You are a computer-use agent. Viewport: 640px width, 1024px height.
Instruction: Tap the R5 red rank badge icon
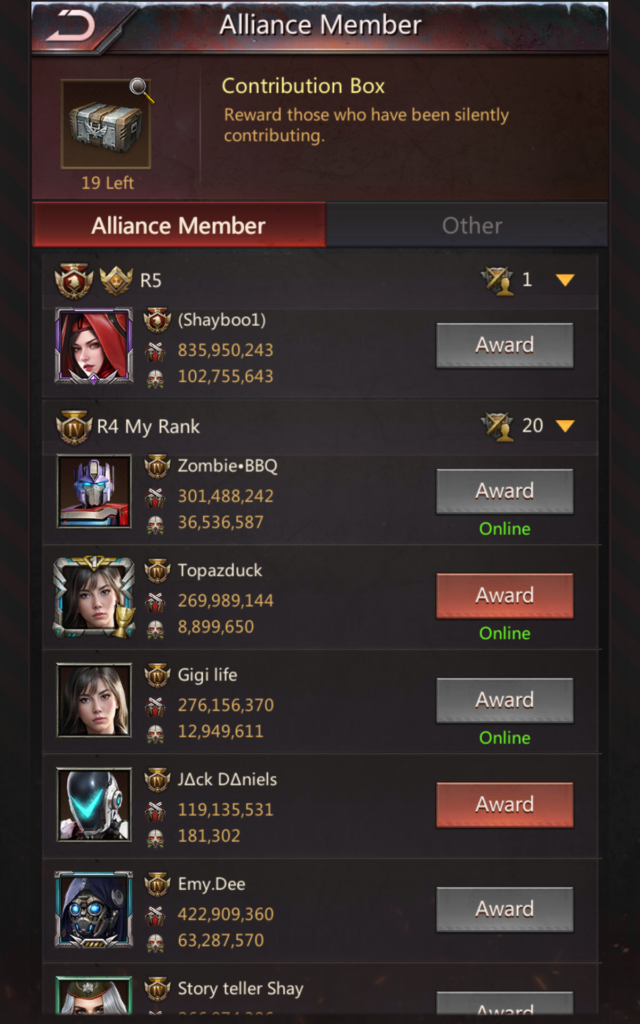point(74,281)
